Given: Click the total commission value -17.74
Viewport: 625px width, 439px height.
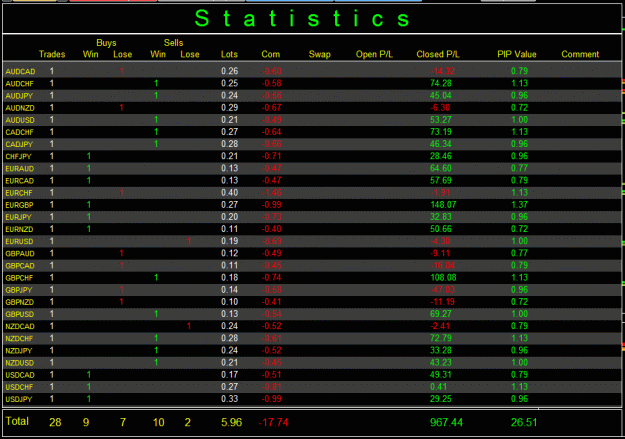Looking at the screenshot, I should pos(273,422).
